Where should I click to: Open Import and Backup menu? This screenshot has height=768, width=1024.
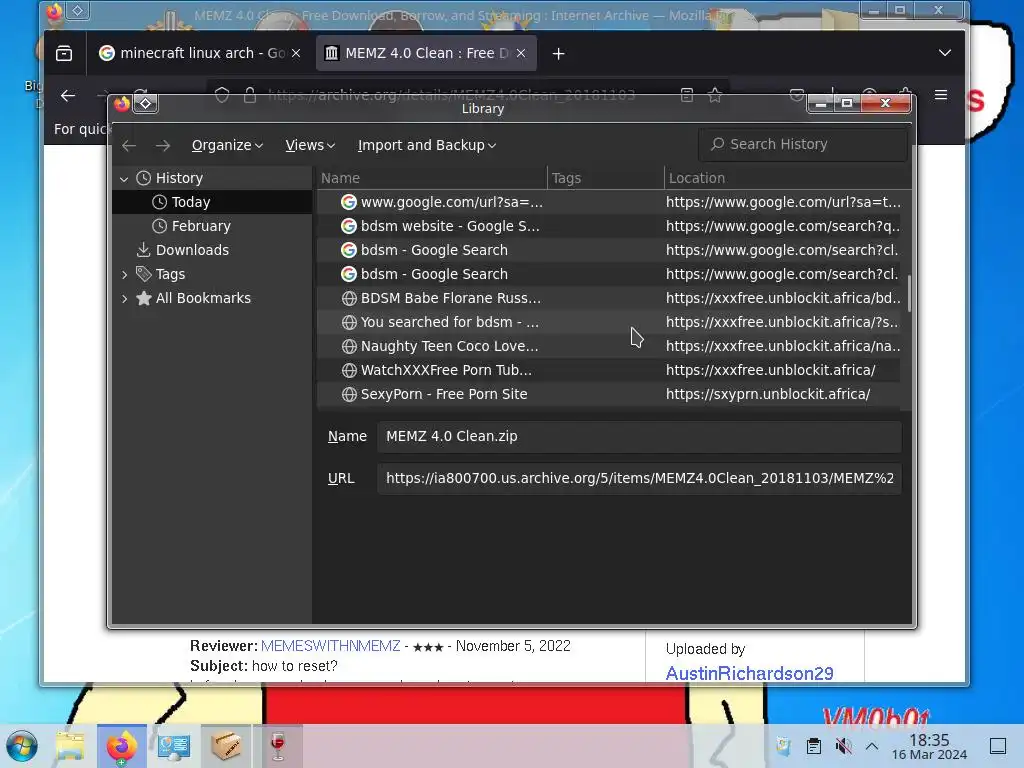tap(427, 145)
